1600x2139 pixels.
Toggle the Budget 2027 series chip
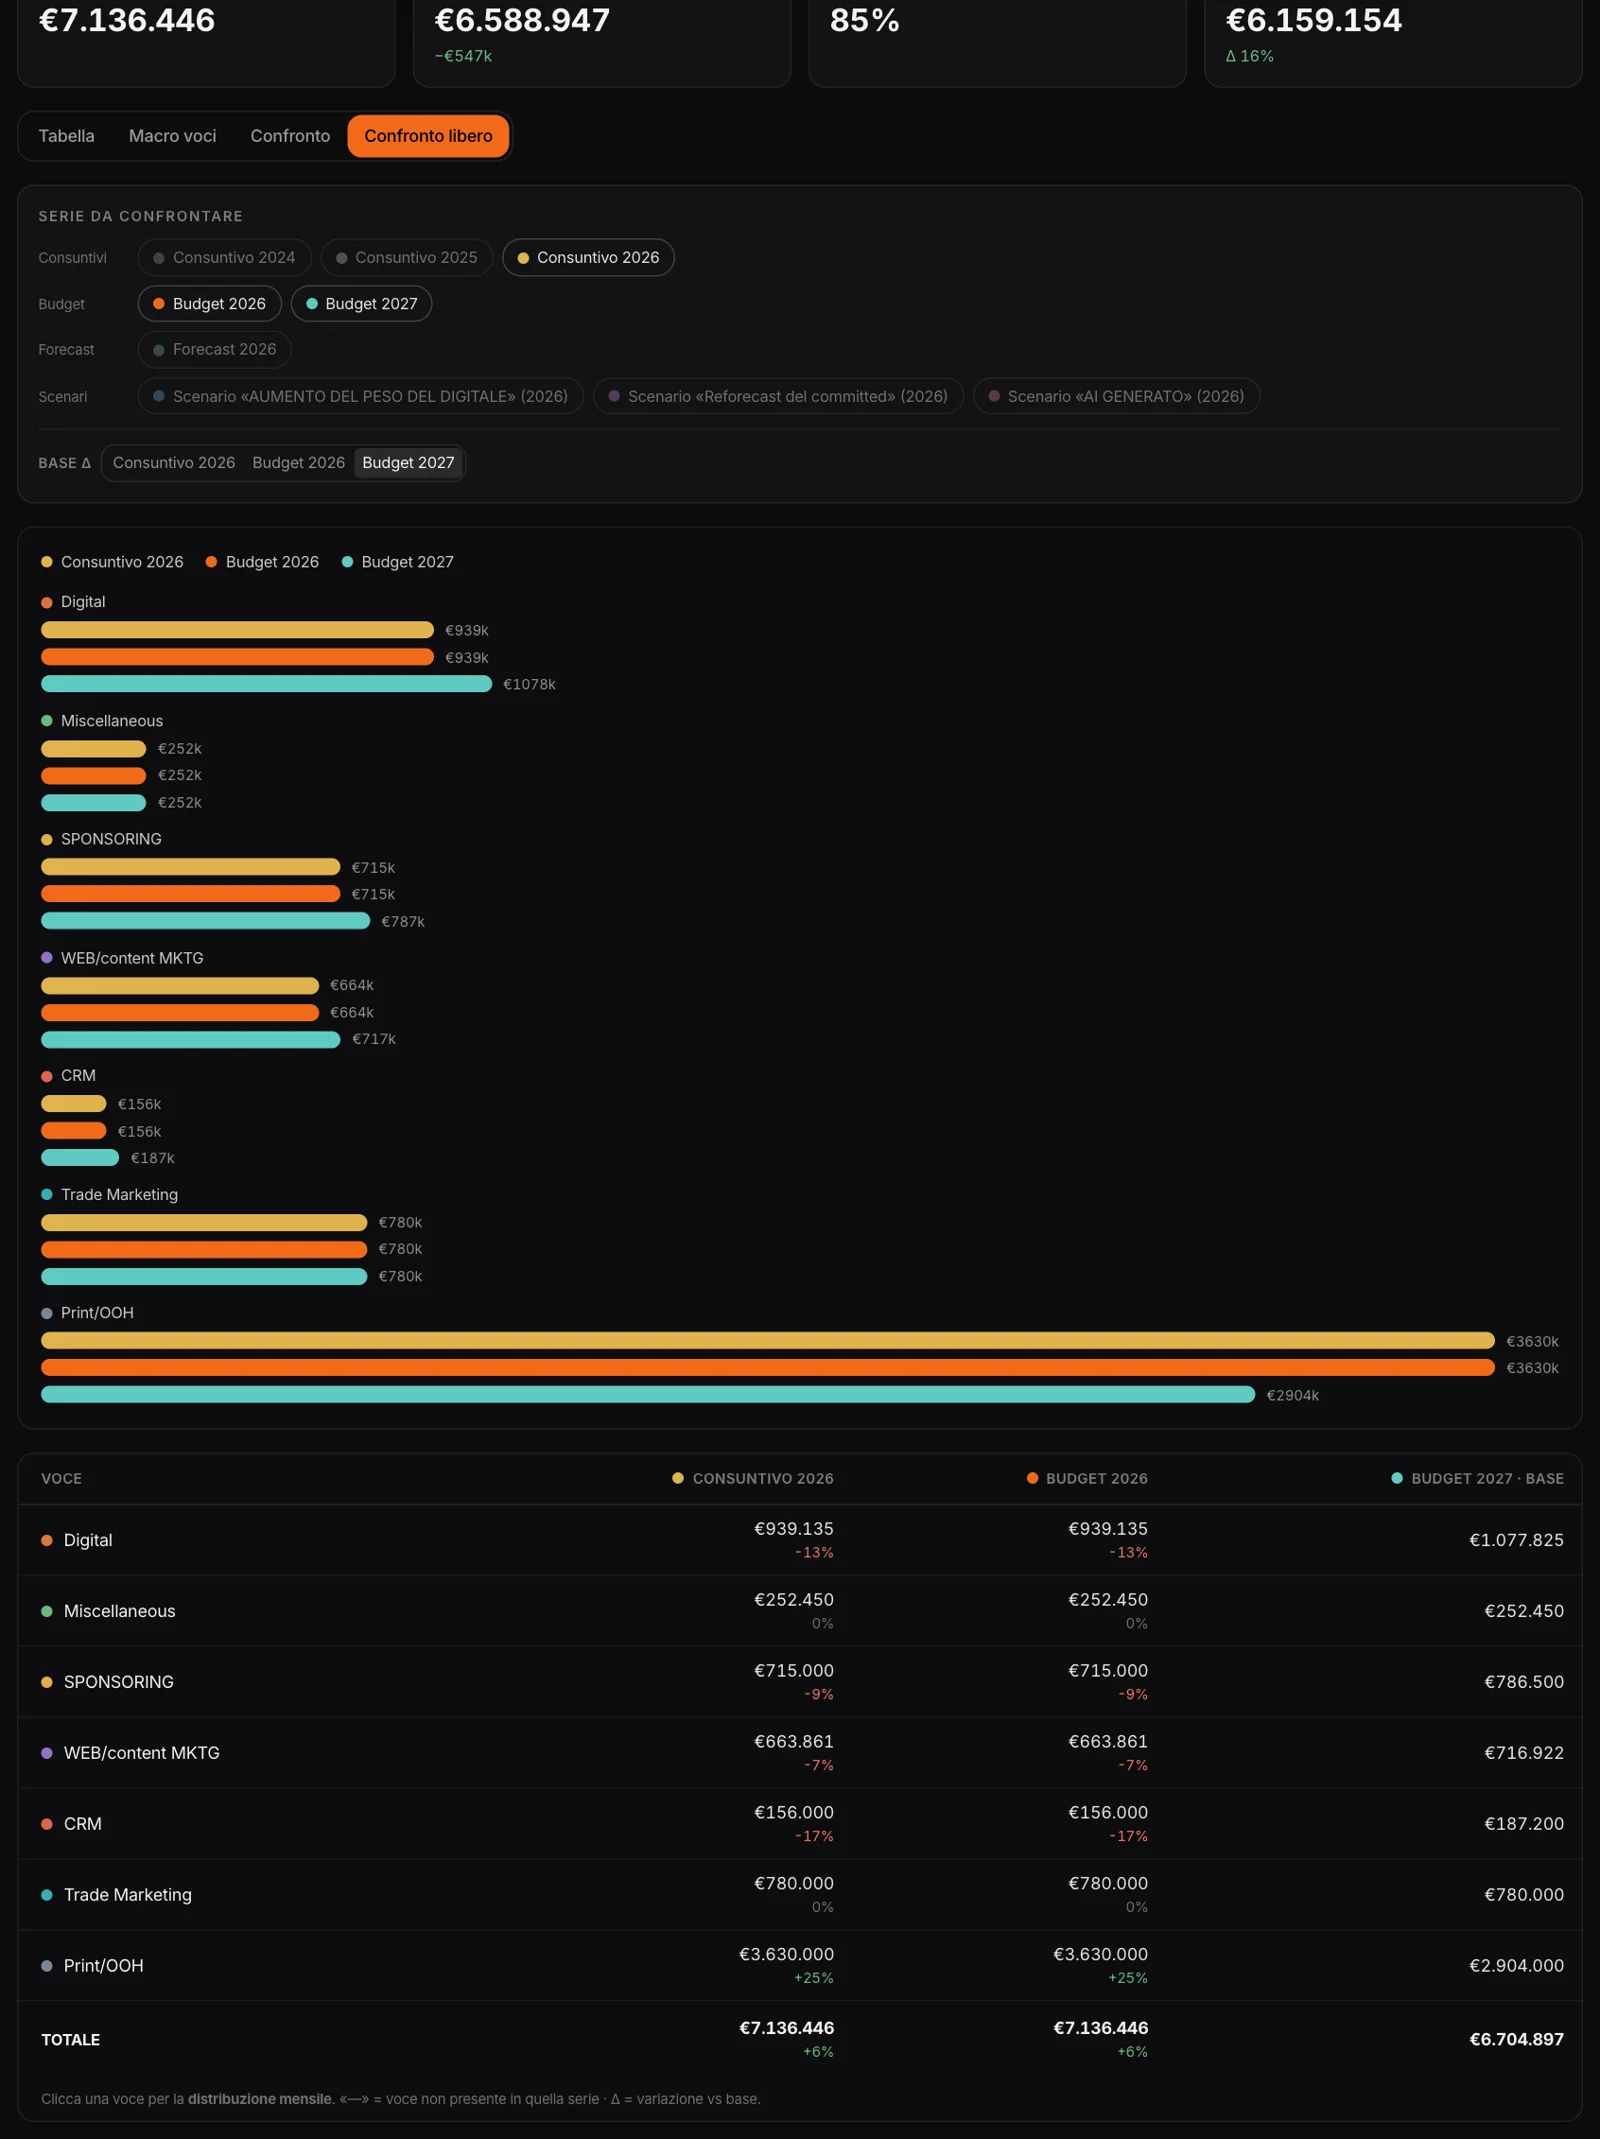click(x=361, y=303)
